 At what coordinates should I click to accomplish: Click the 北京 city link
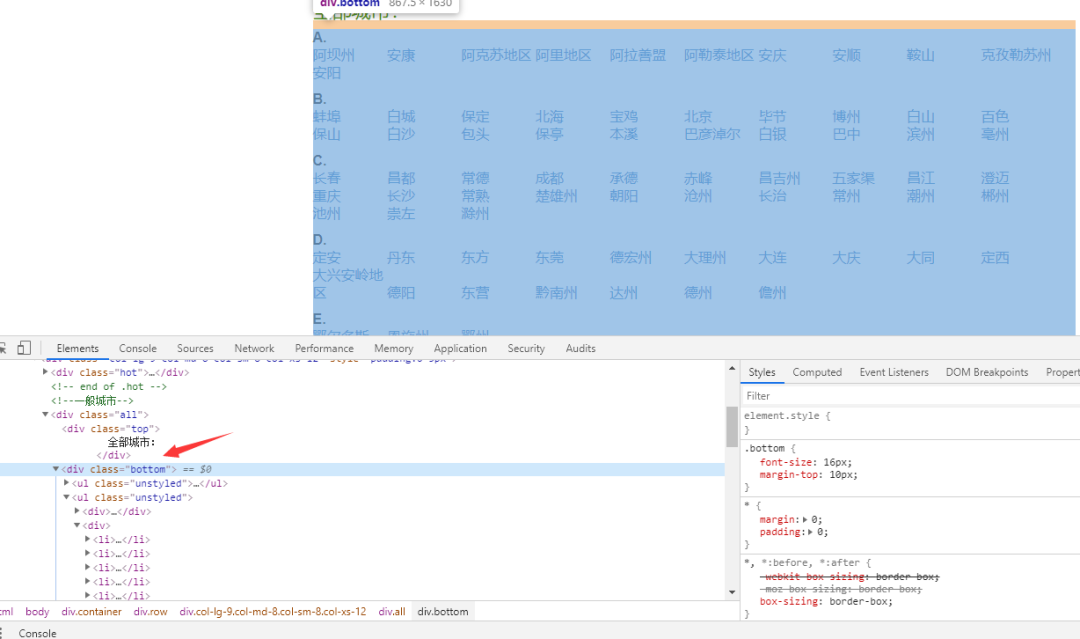[x=698, y=117]
